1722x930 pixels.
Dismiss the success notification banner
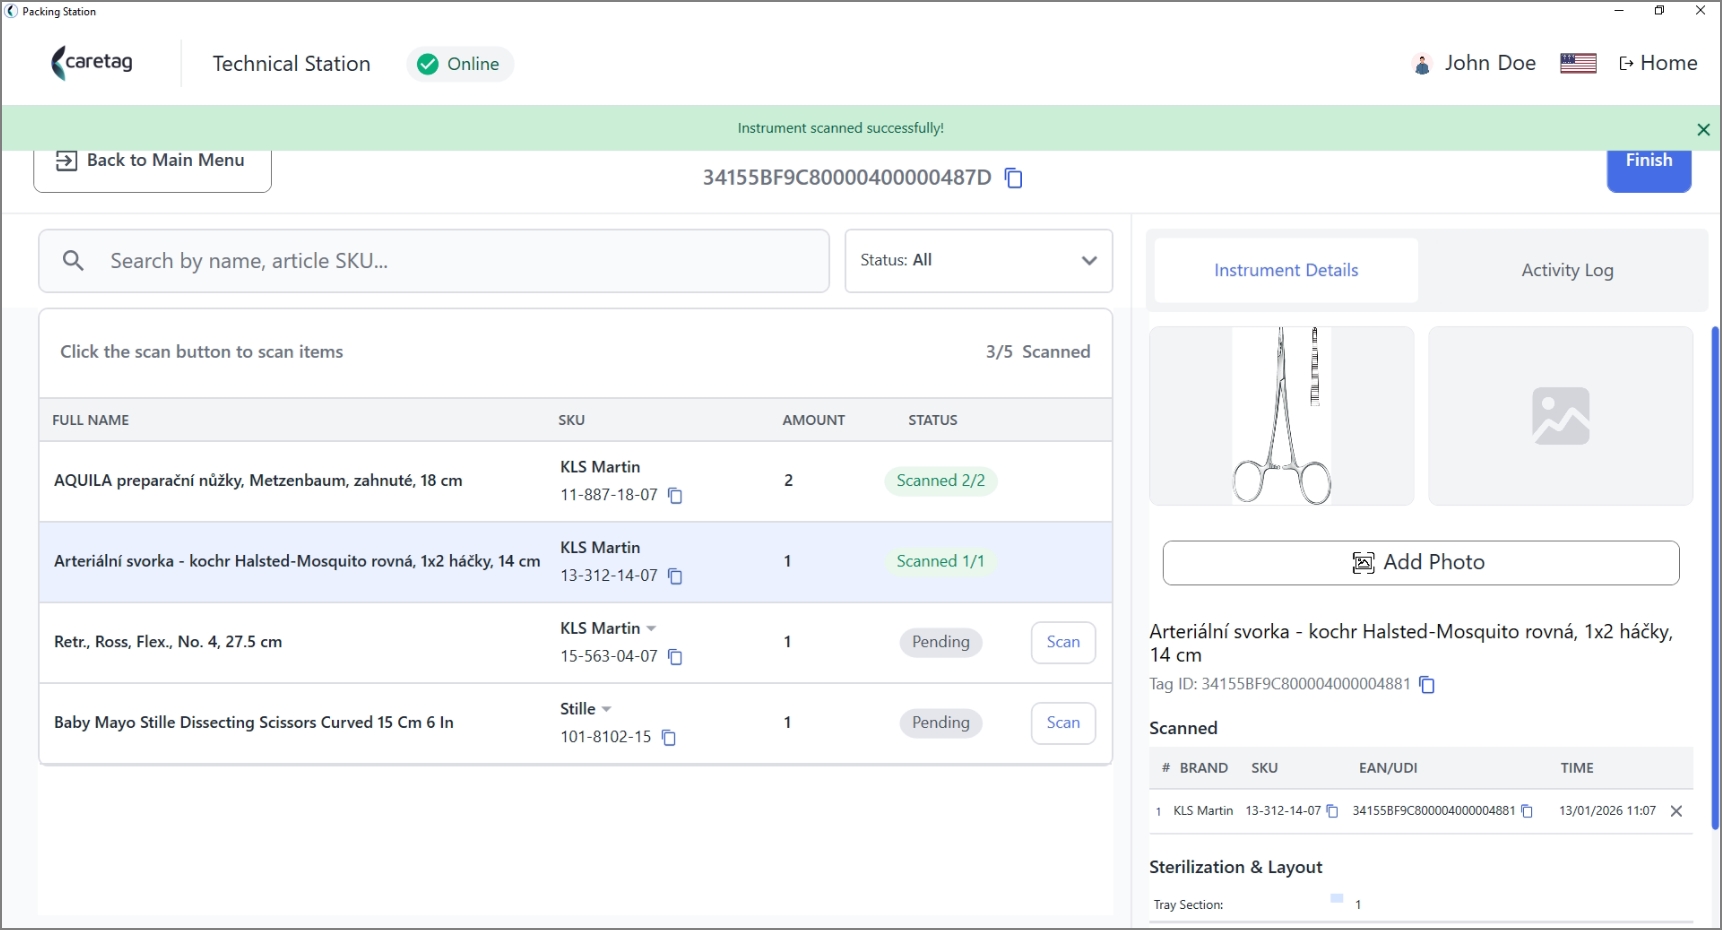[x=1703, y=129]
